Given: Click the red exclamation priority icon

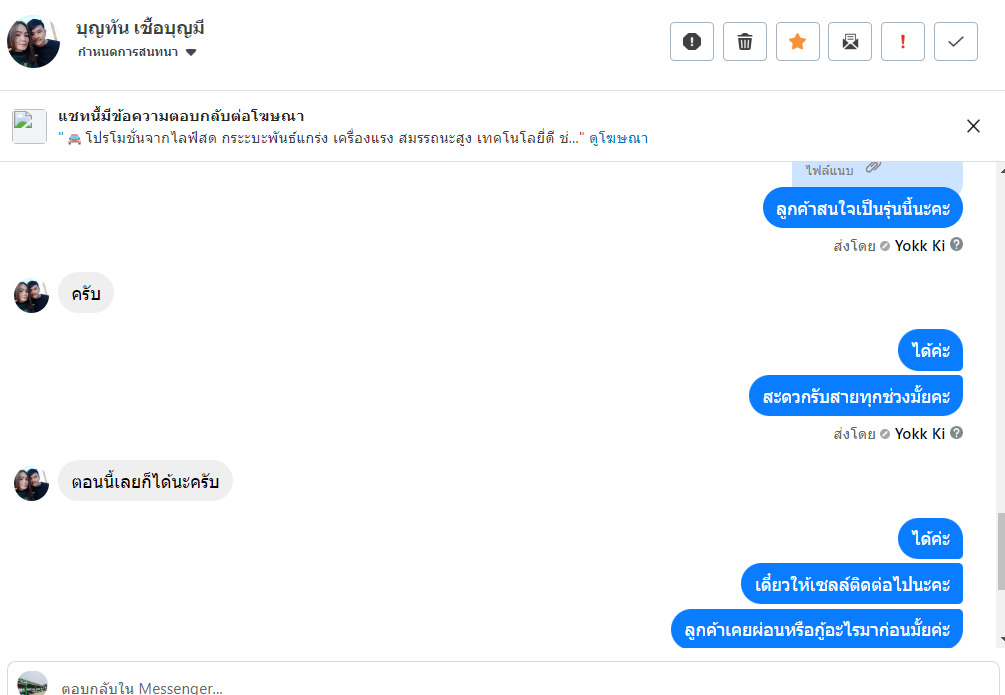Looking at the screenshot, I should coord(903,41).
